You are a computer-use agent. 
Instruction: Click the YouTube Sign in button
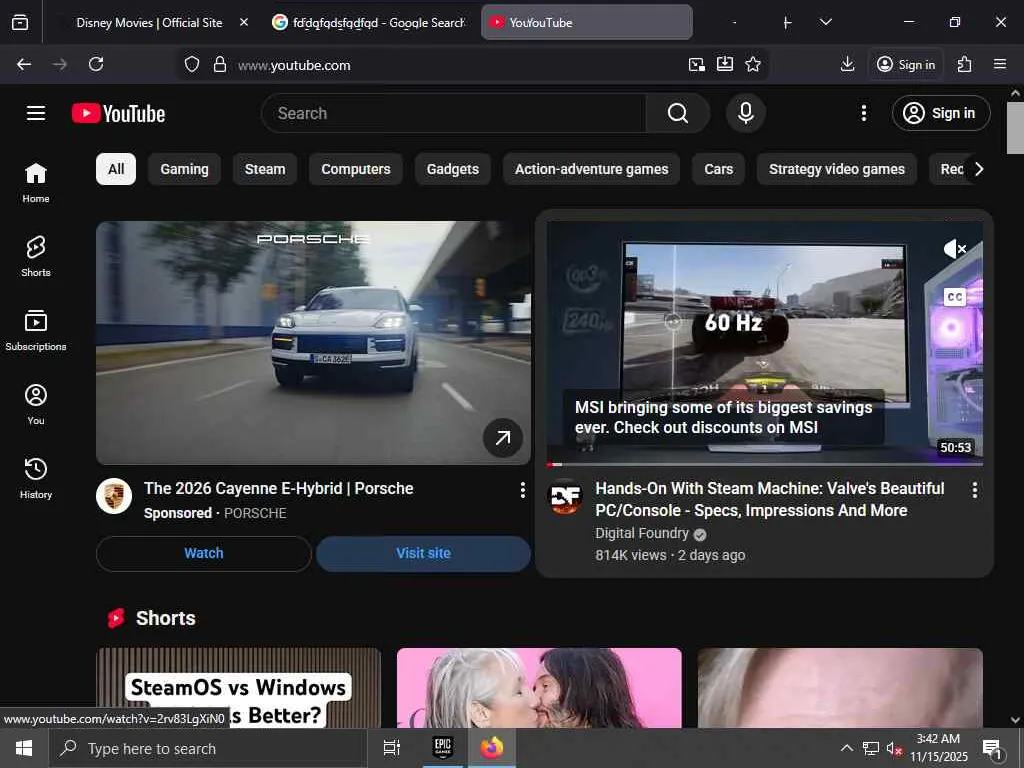[940, 113]
